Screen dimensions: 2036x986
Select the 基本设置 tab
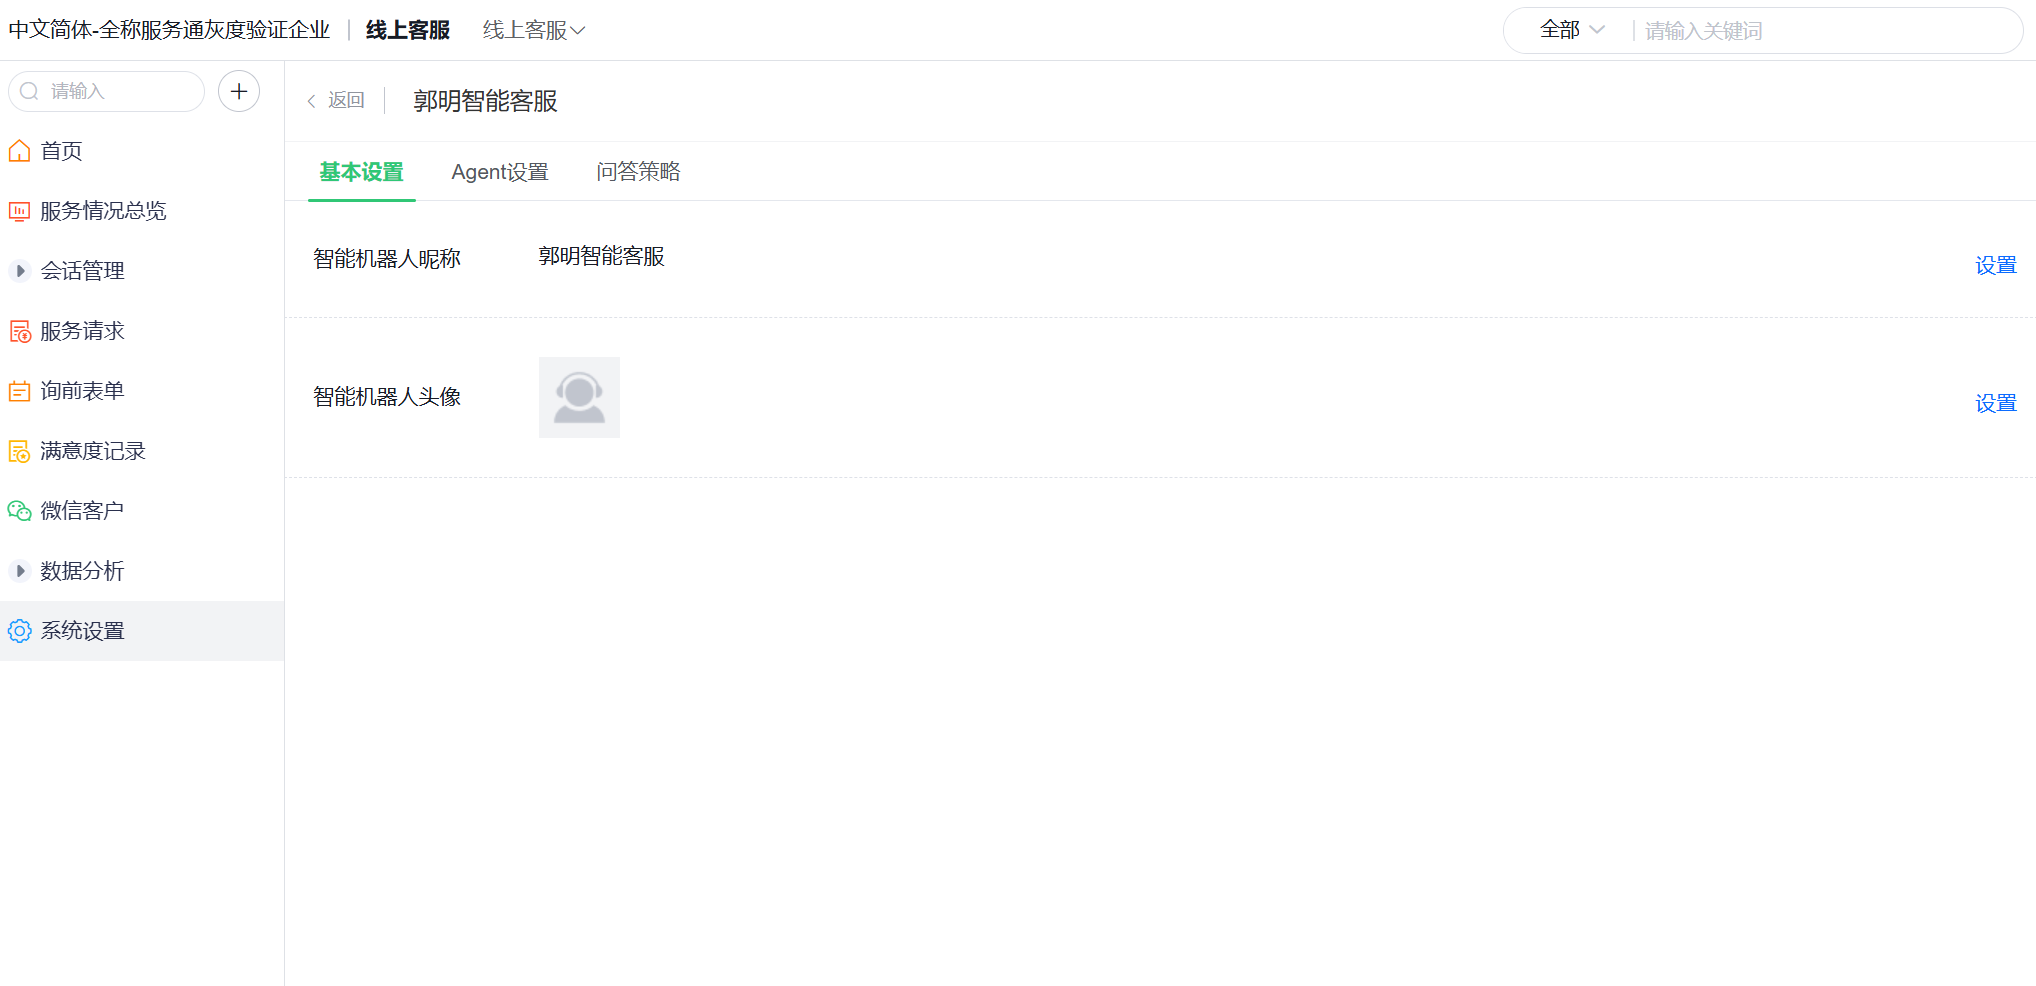pyautogui.click(x=361, y=172)
